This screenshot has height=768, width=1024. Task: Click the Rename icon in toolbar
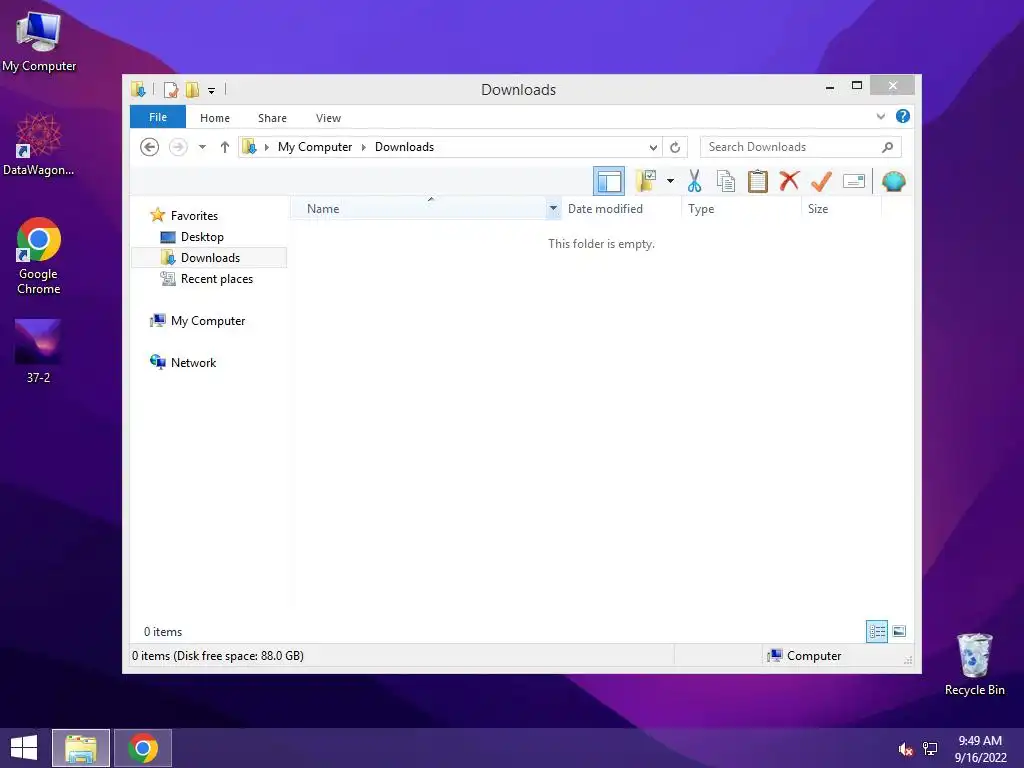coord(854,181)
